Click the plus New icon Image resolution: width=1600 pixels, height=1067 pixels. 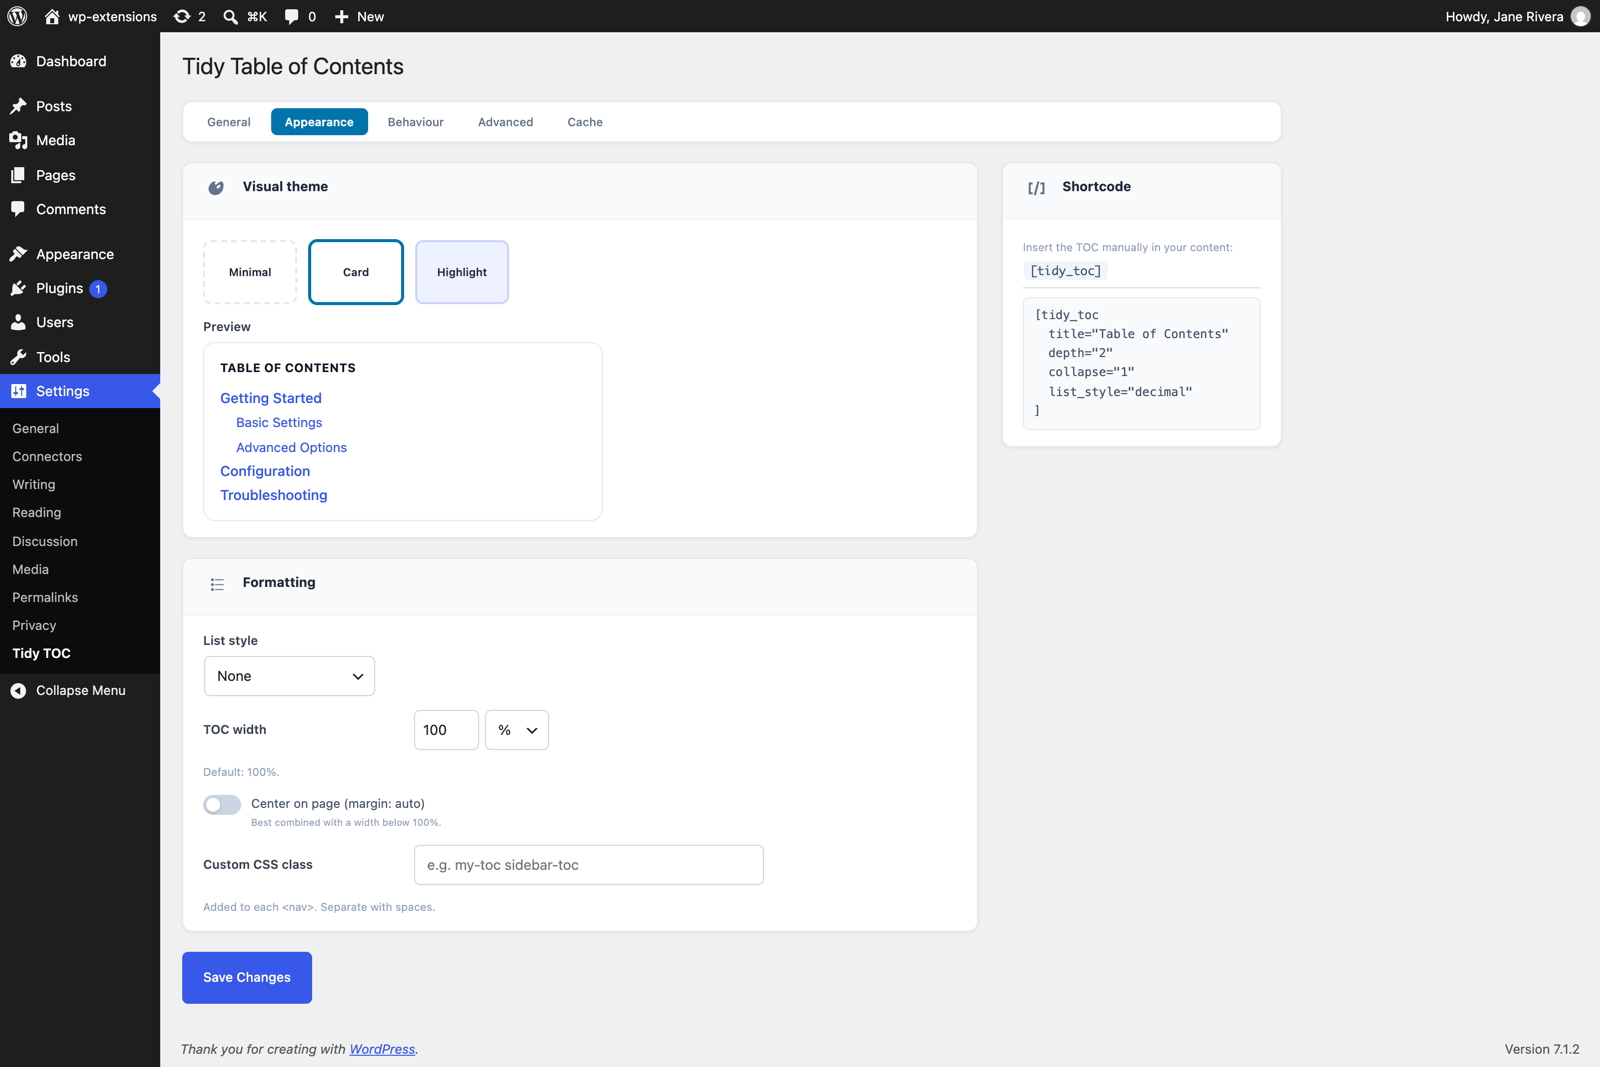point(341,16)
